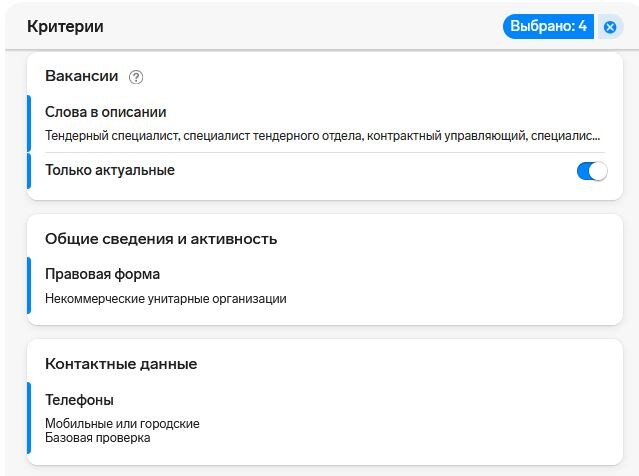Open the Правовая форма criterion

pyautogui.click(x=102, y=274)
